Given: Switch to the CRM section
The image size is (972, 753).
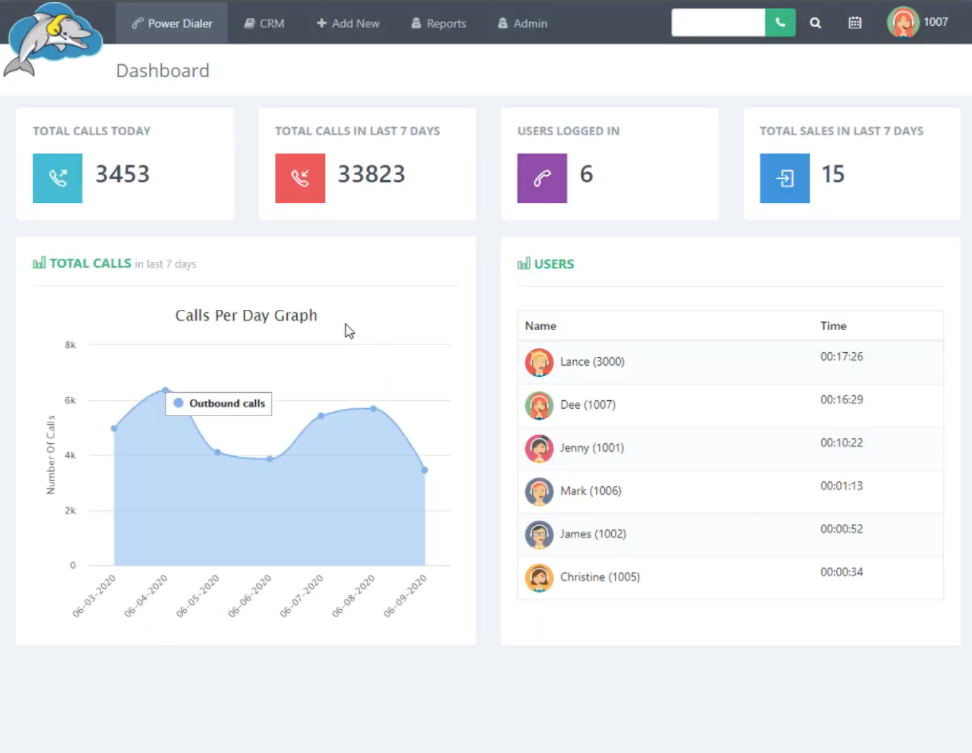Looking at the screenshot, I should click(264, 21).
